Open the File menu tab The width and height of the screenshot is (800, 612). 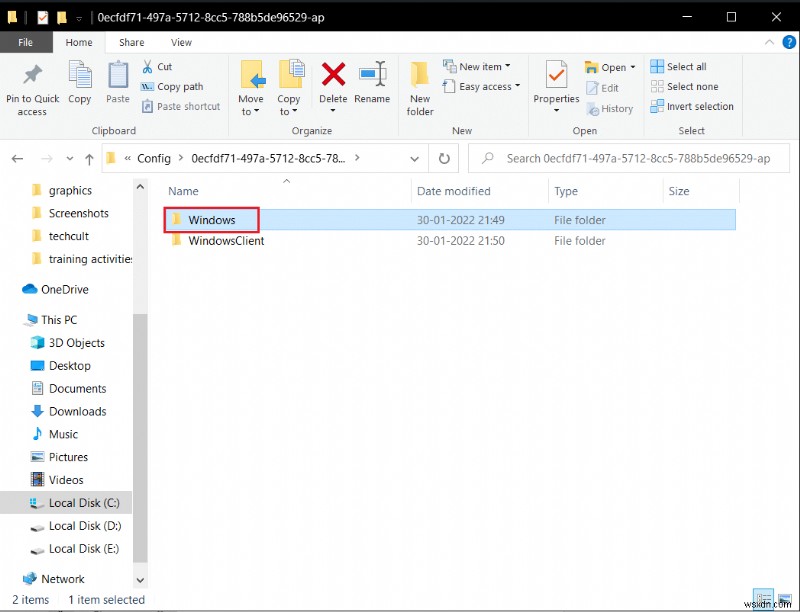26,42
